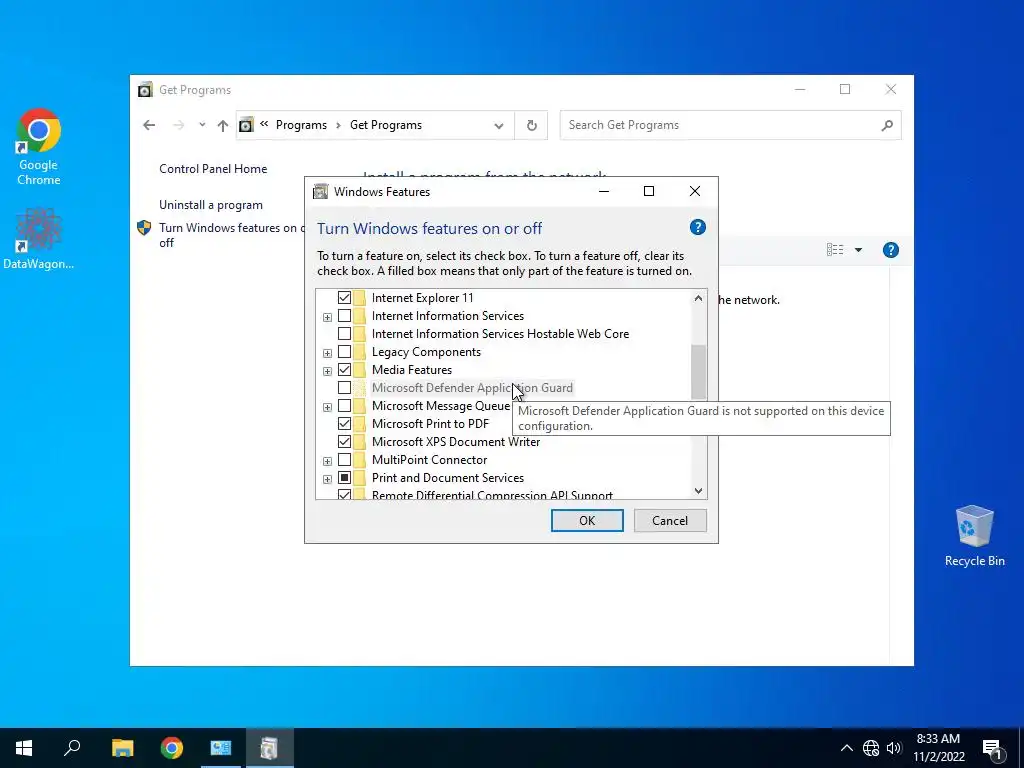Click Get Programs breadcrumb segment
The width and height of the screenshot is (1024, 768).
(x=386, y=125)
